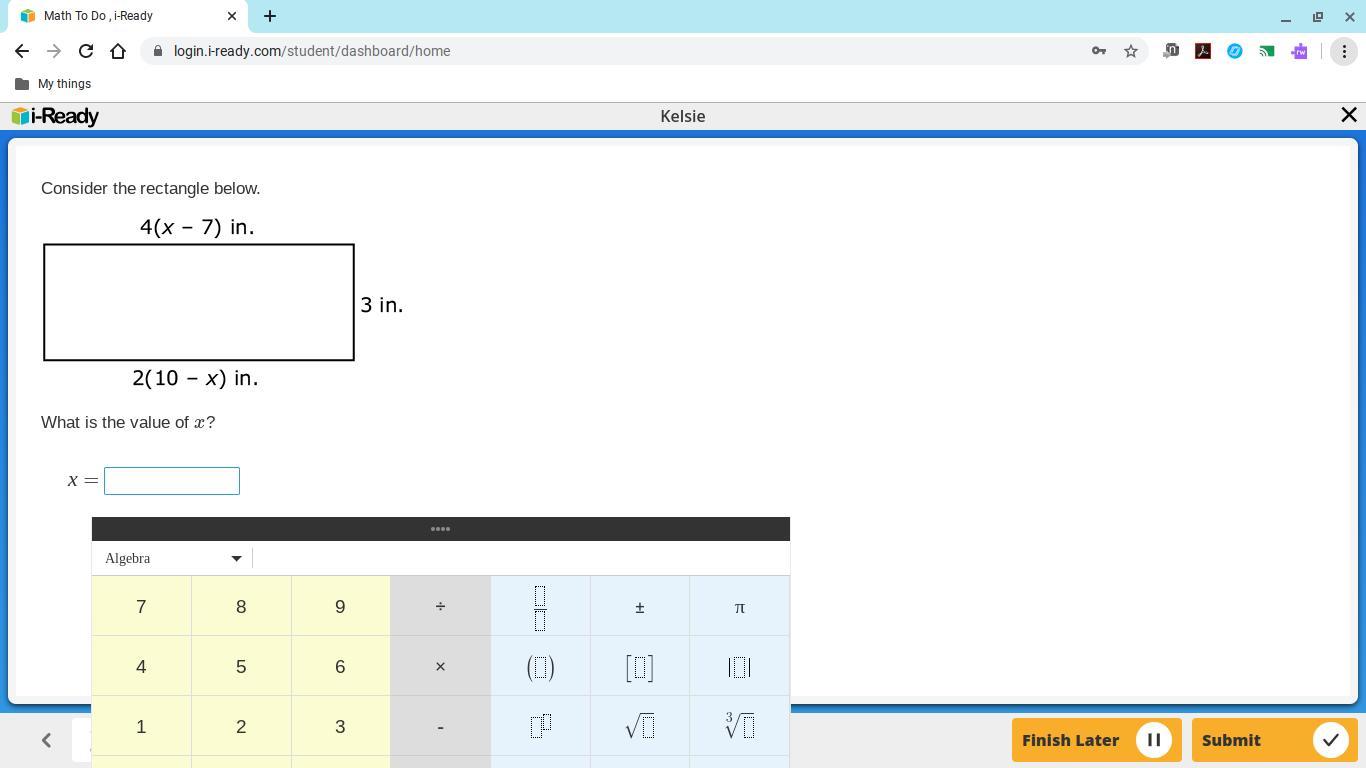This screenshot has height=768, width=1366.
Task: Open the Adobe Acrobat extension
Action: pos(1203,51)
